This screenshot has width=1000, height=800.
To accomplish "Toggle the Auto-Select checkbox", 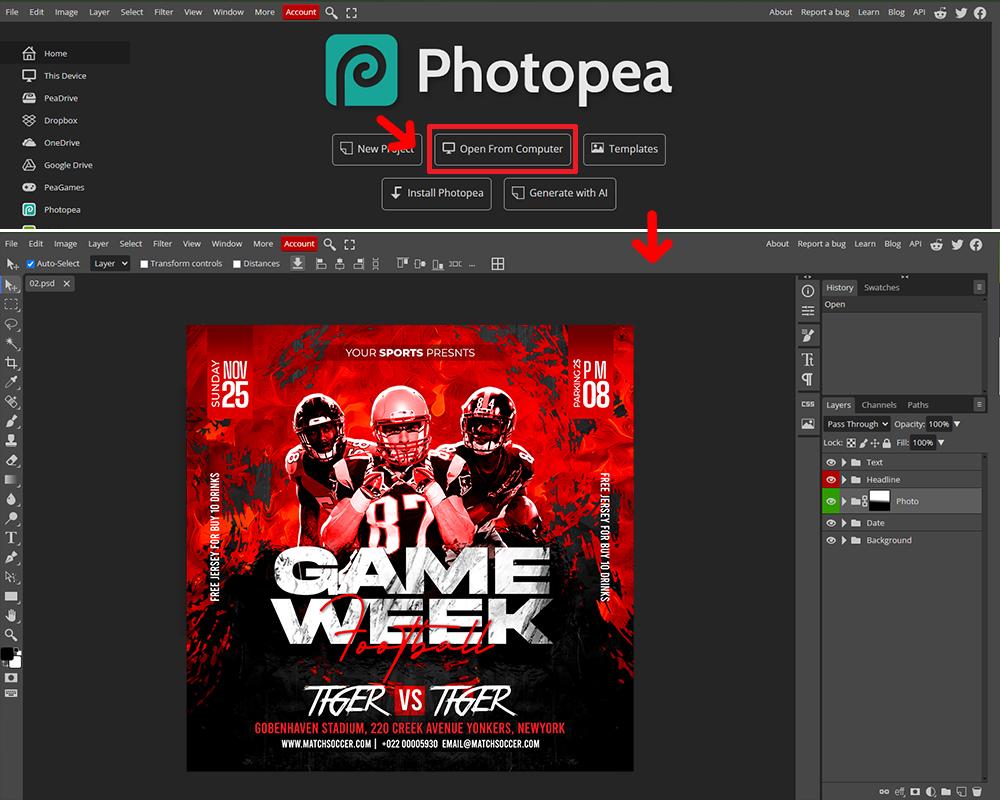I will click(30, 263).
